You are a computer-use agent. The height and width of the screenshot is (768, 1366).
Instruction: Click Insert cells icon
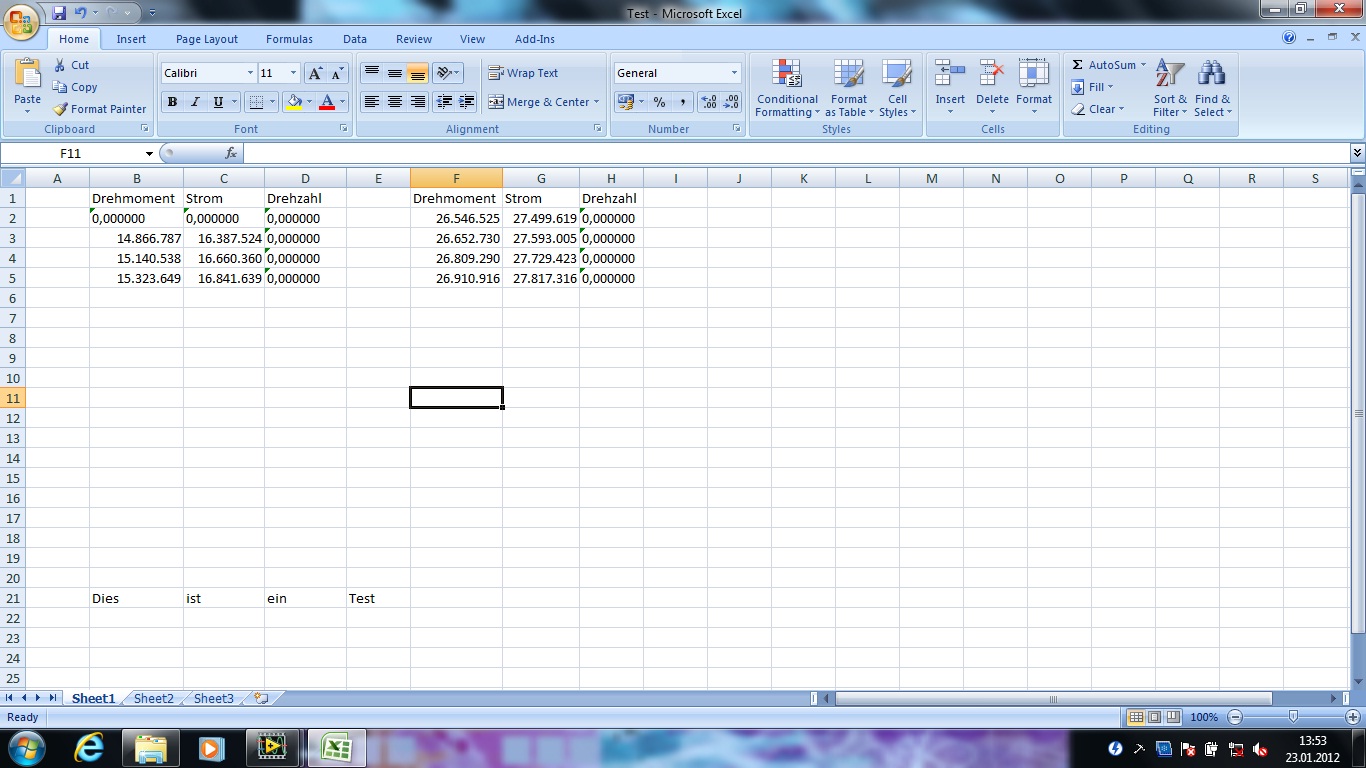(950, 73)
